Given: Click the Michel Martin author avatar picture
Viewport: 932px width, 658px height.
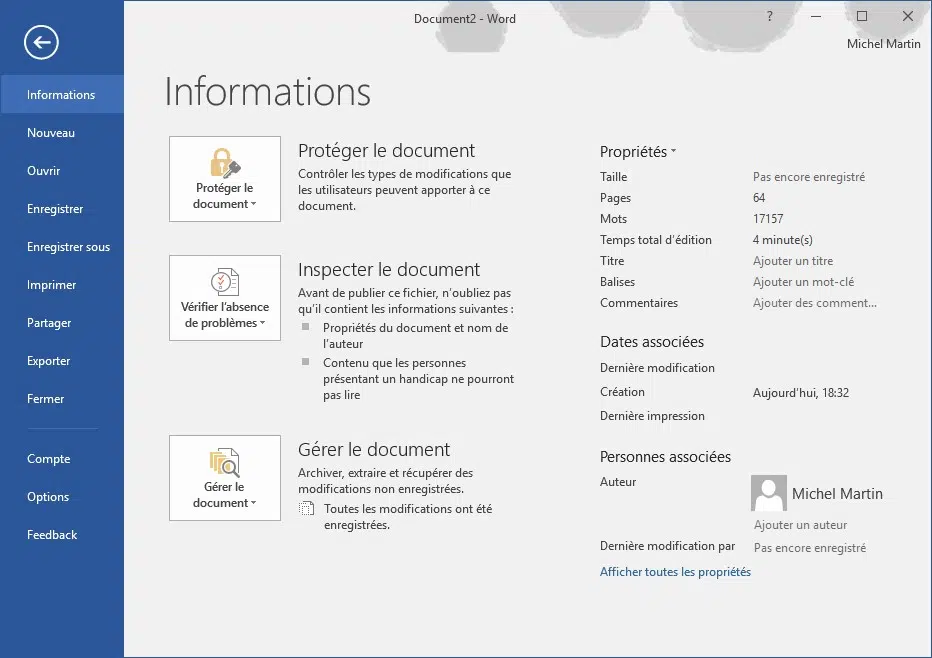Looking at the screenshot, I should [769, 493].
